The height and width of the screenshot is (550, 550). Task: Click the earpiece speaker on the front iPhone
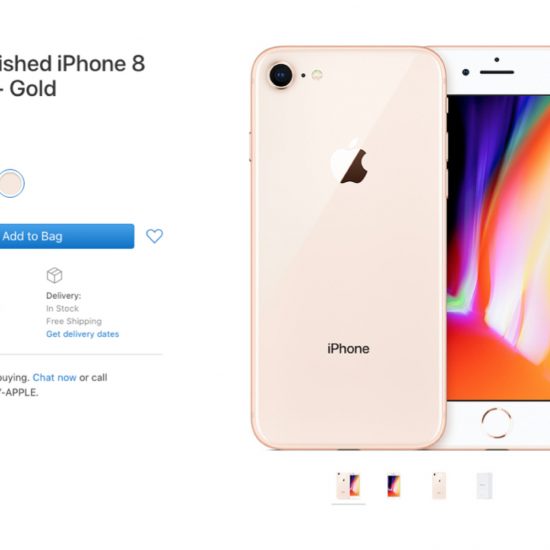pos(497,72)
